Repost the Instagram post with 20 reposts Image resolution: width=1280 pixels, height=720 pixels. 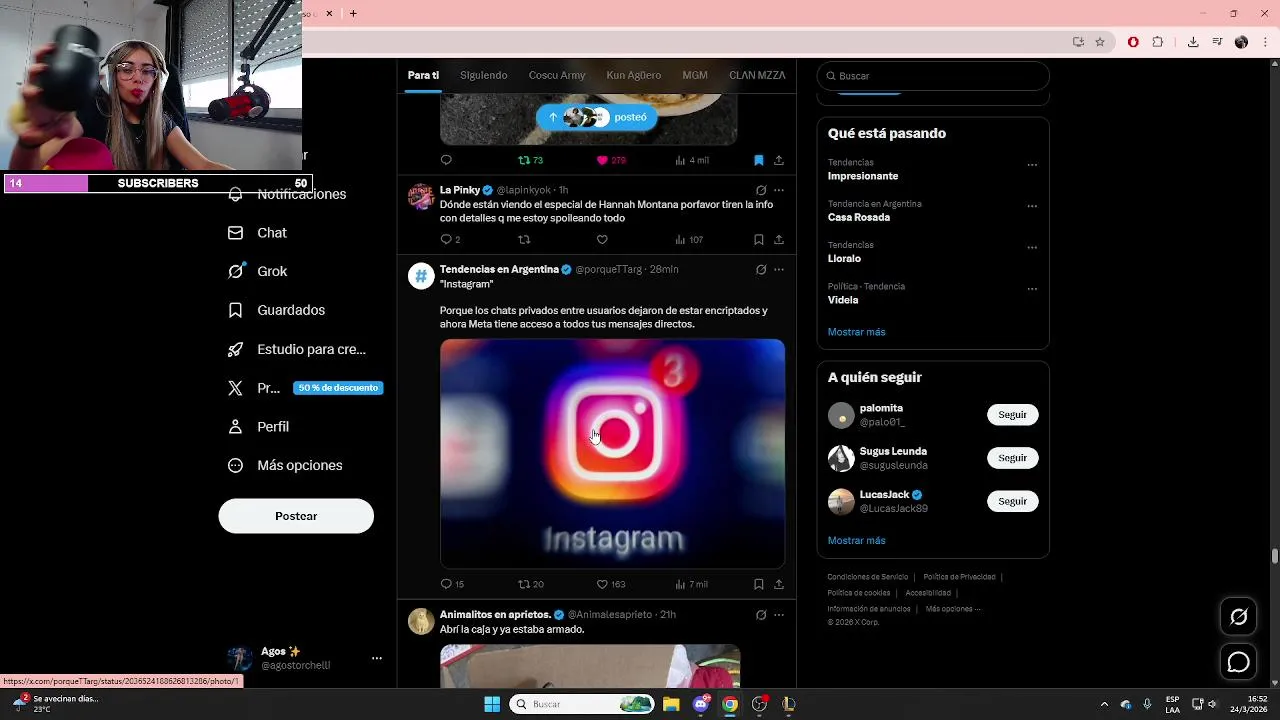(x=530, y=584)
